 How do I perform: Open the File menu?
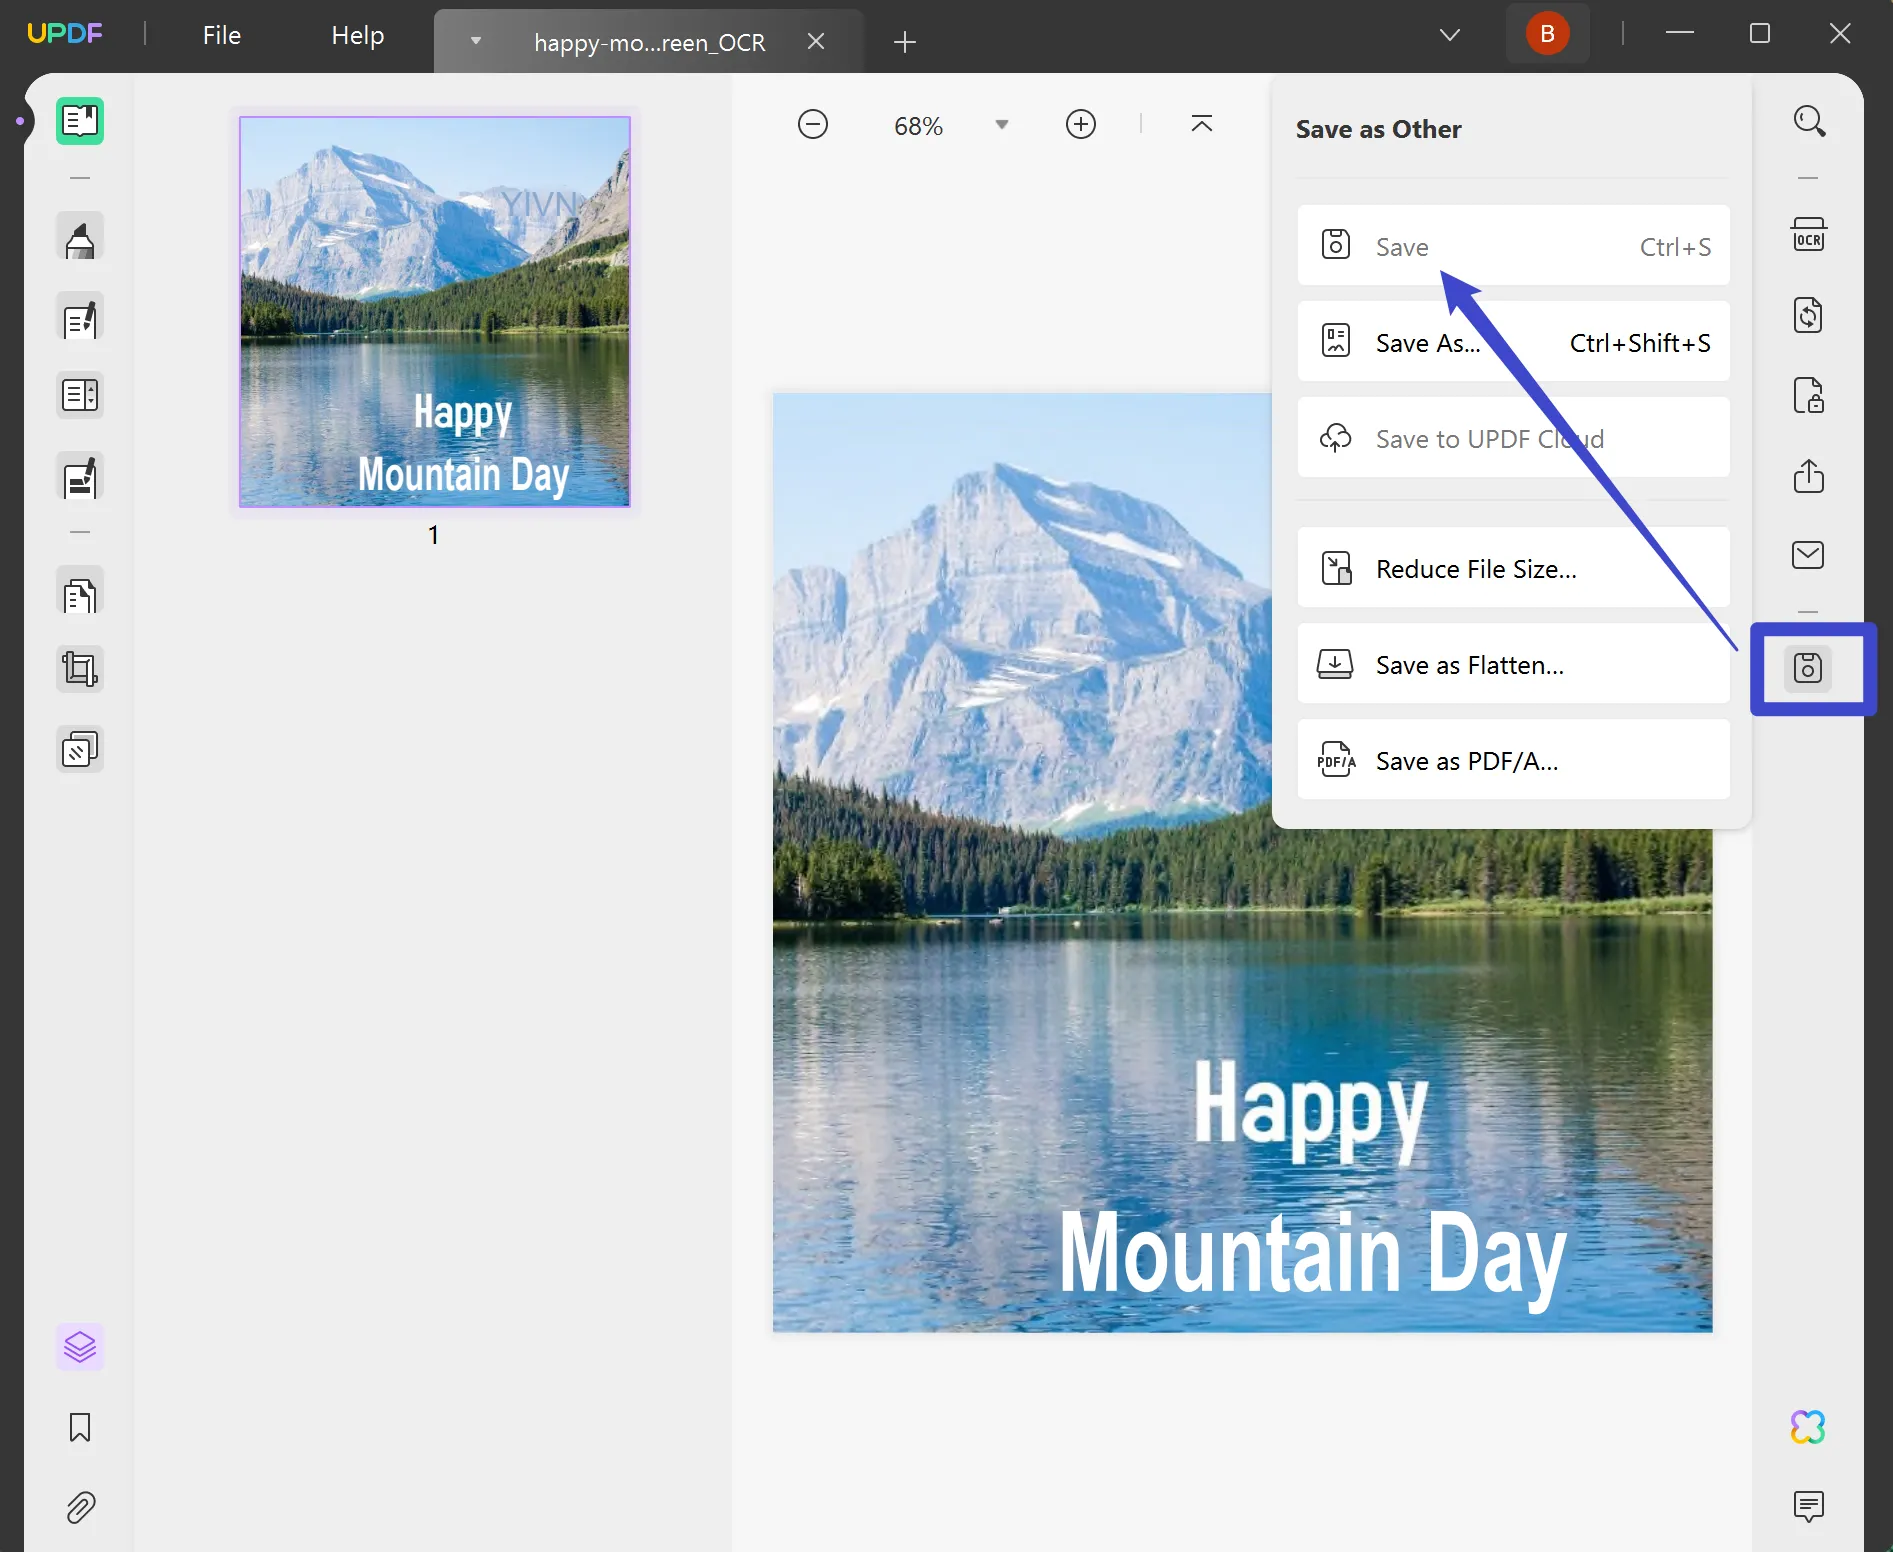222,35
